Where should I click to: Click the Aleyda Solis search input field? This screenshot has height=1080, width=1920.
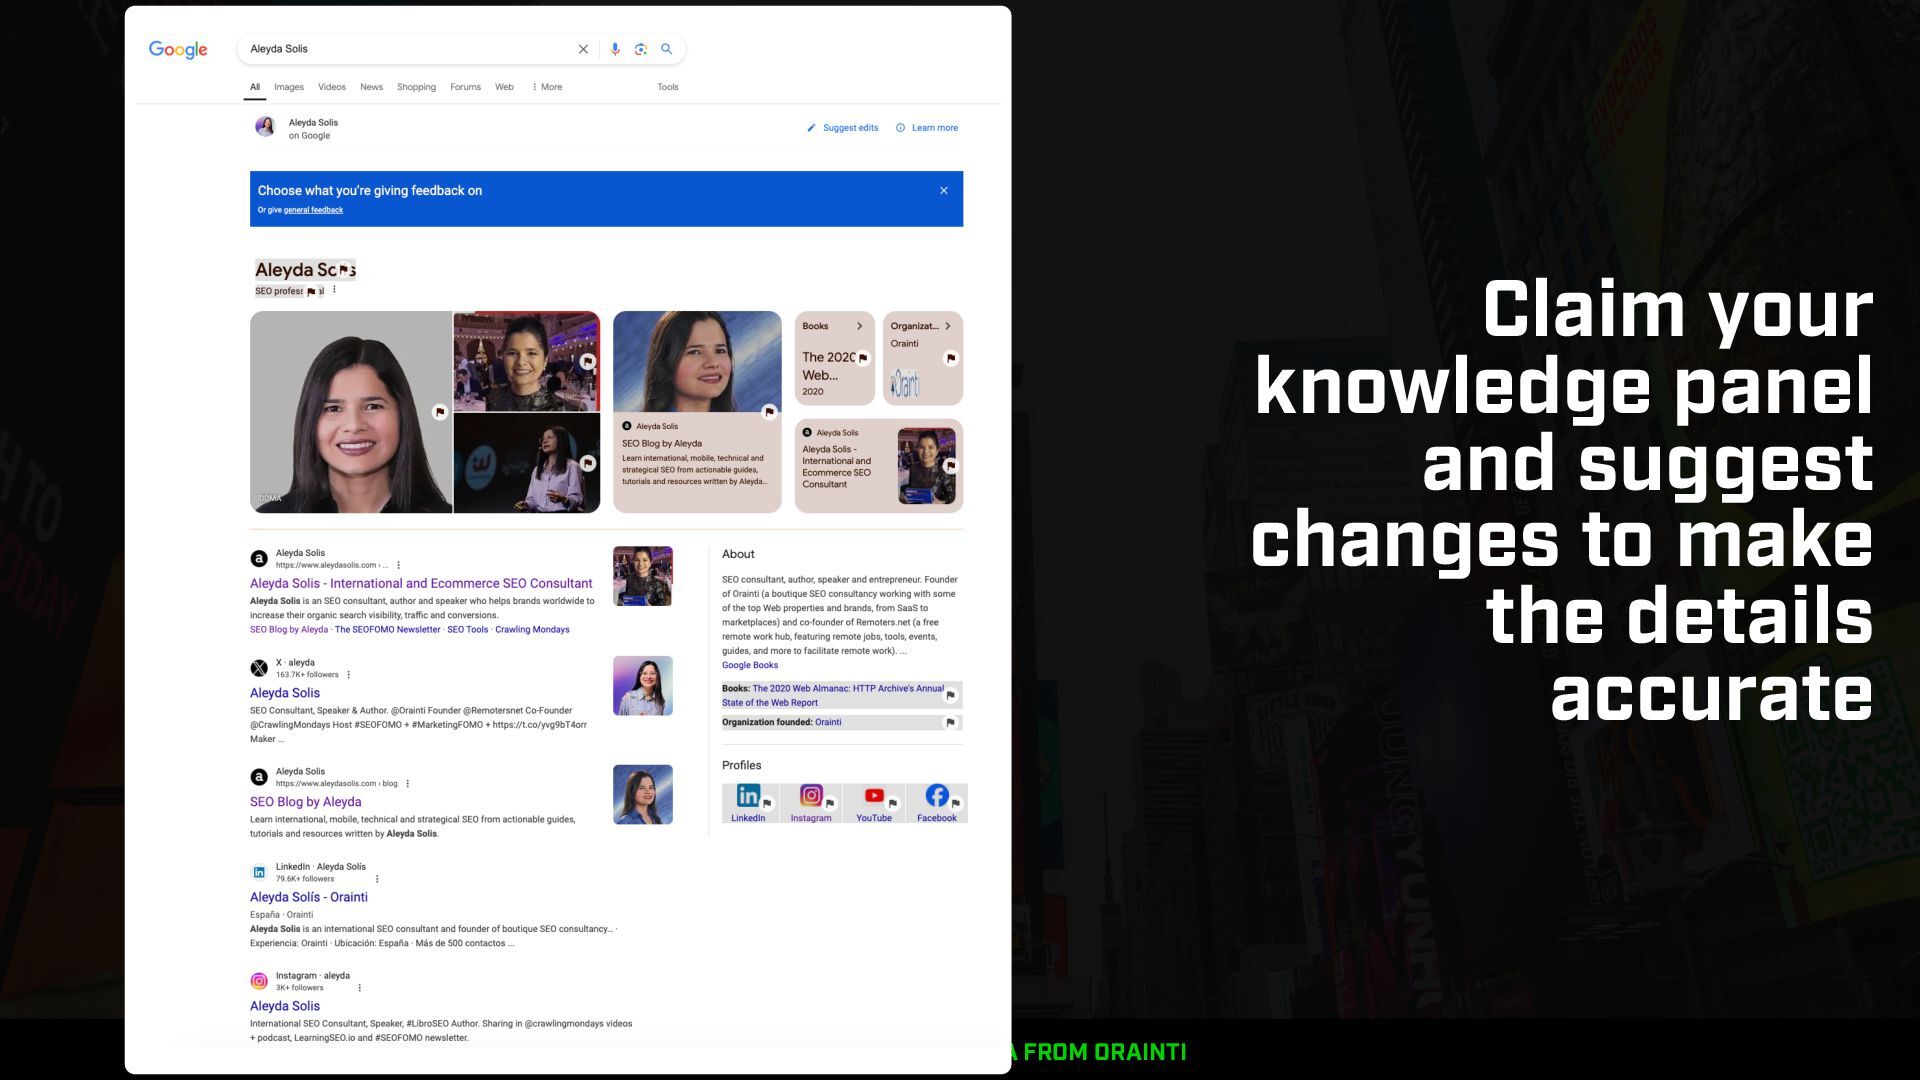pyautogui.click(x=400, y=49)
